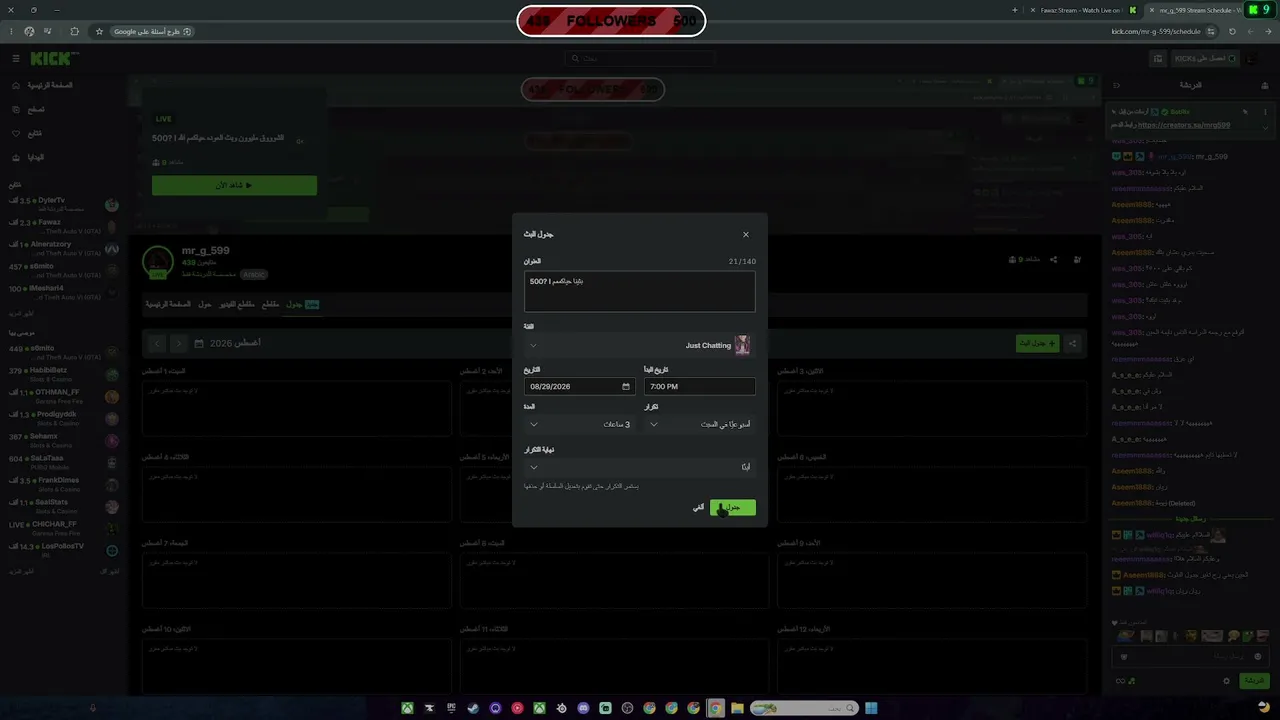1280x720 pixels.
Task: Click the chat message input box
Action: (1190, 656)
